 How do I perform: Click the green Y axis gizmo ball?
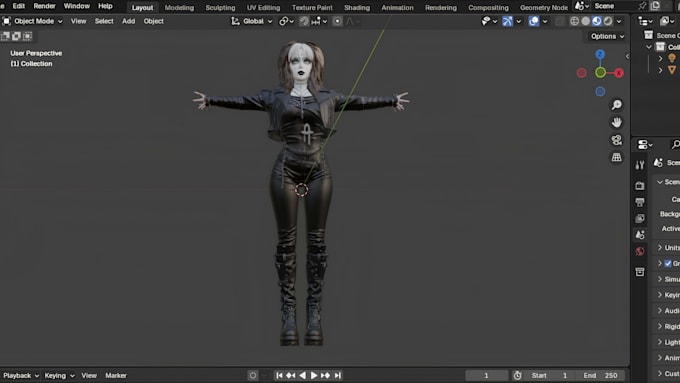[600, 72]
